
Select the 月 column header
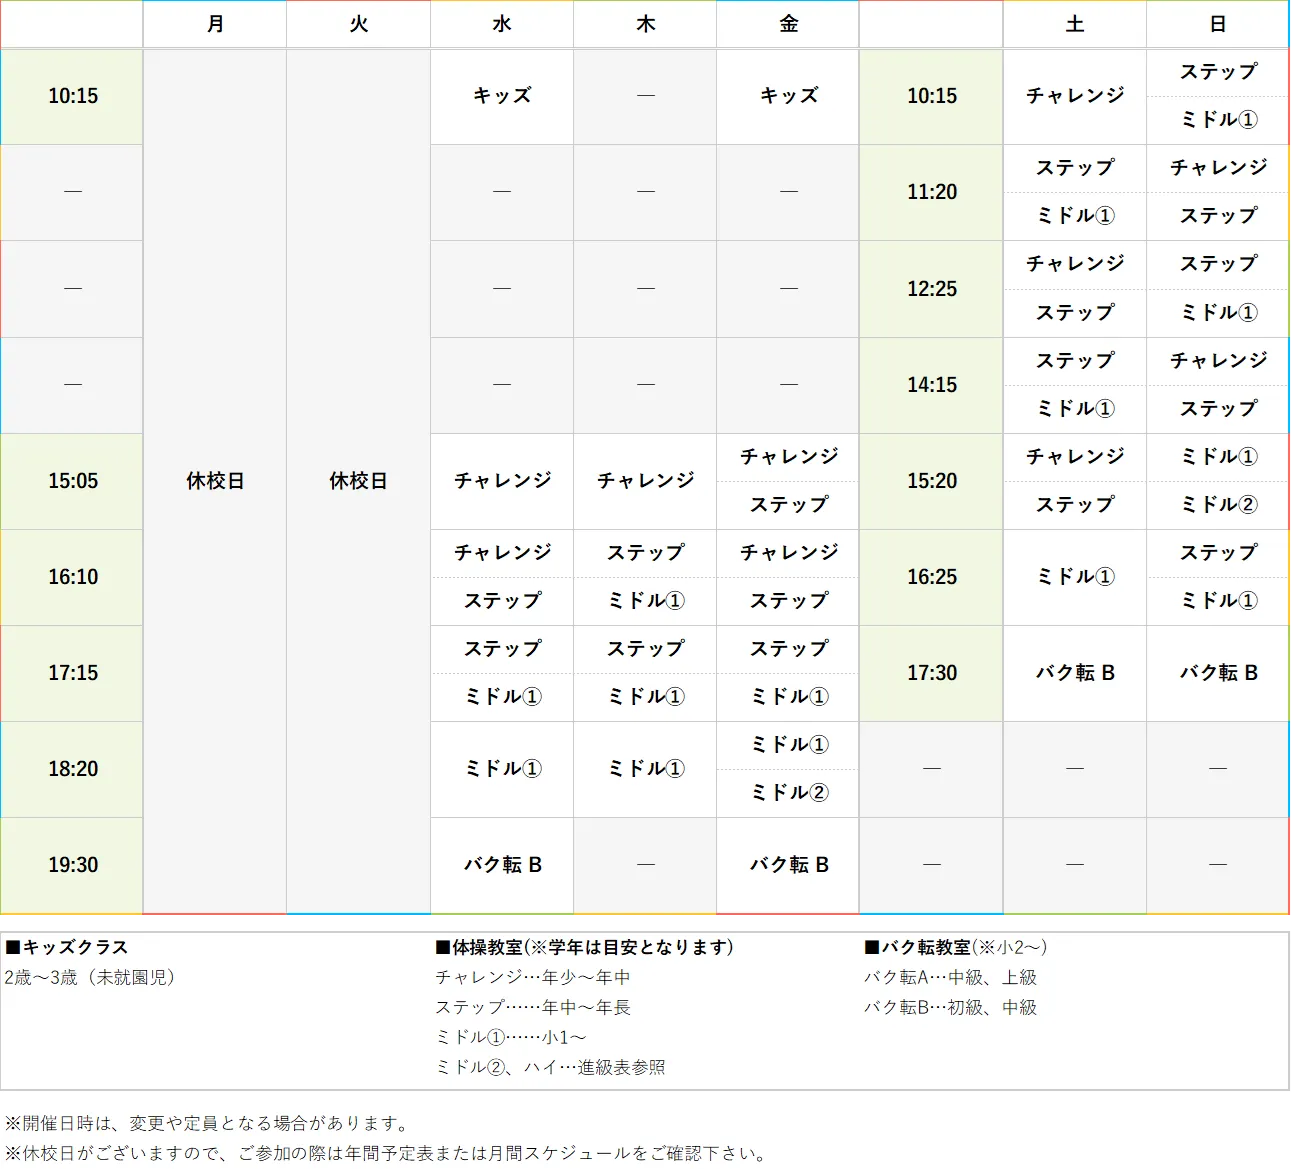(214, 24)
